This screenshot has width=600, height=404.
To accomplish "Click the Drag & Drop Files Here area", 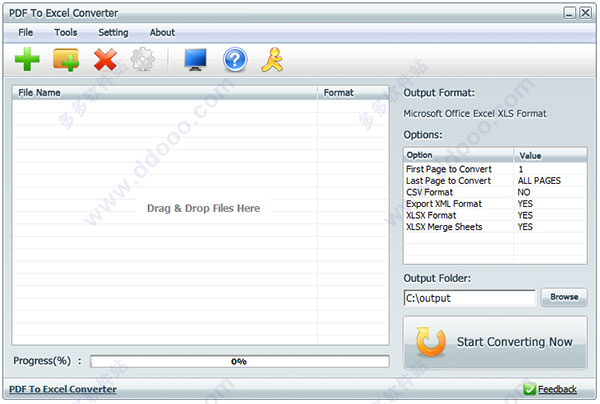I will pos(204,208).
